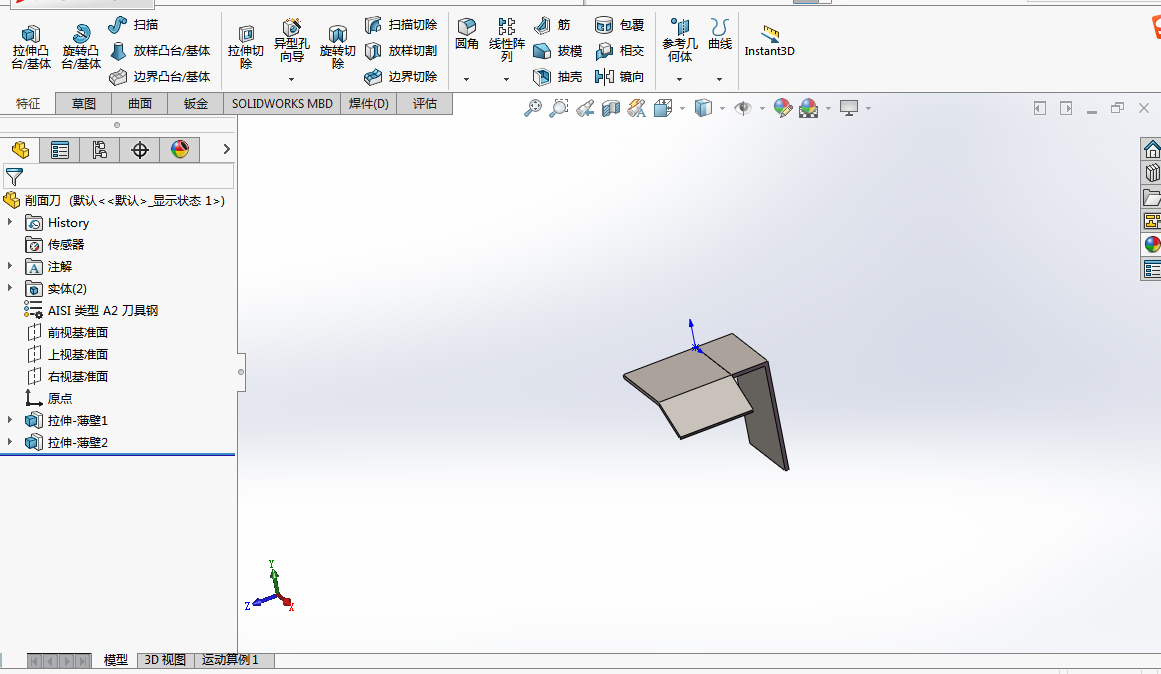Choose Lofted Cut (放样切割)

pos(401,50)
